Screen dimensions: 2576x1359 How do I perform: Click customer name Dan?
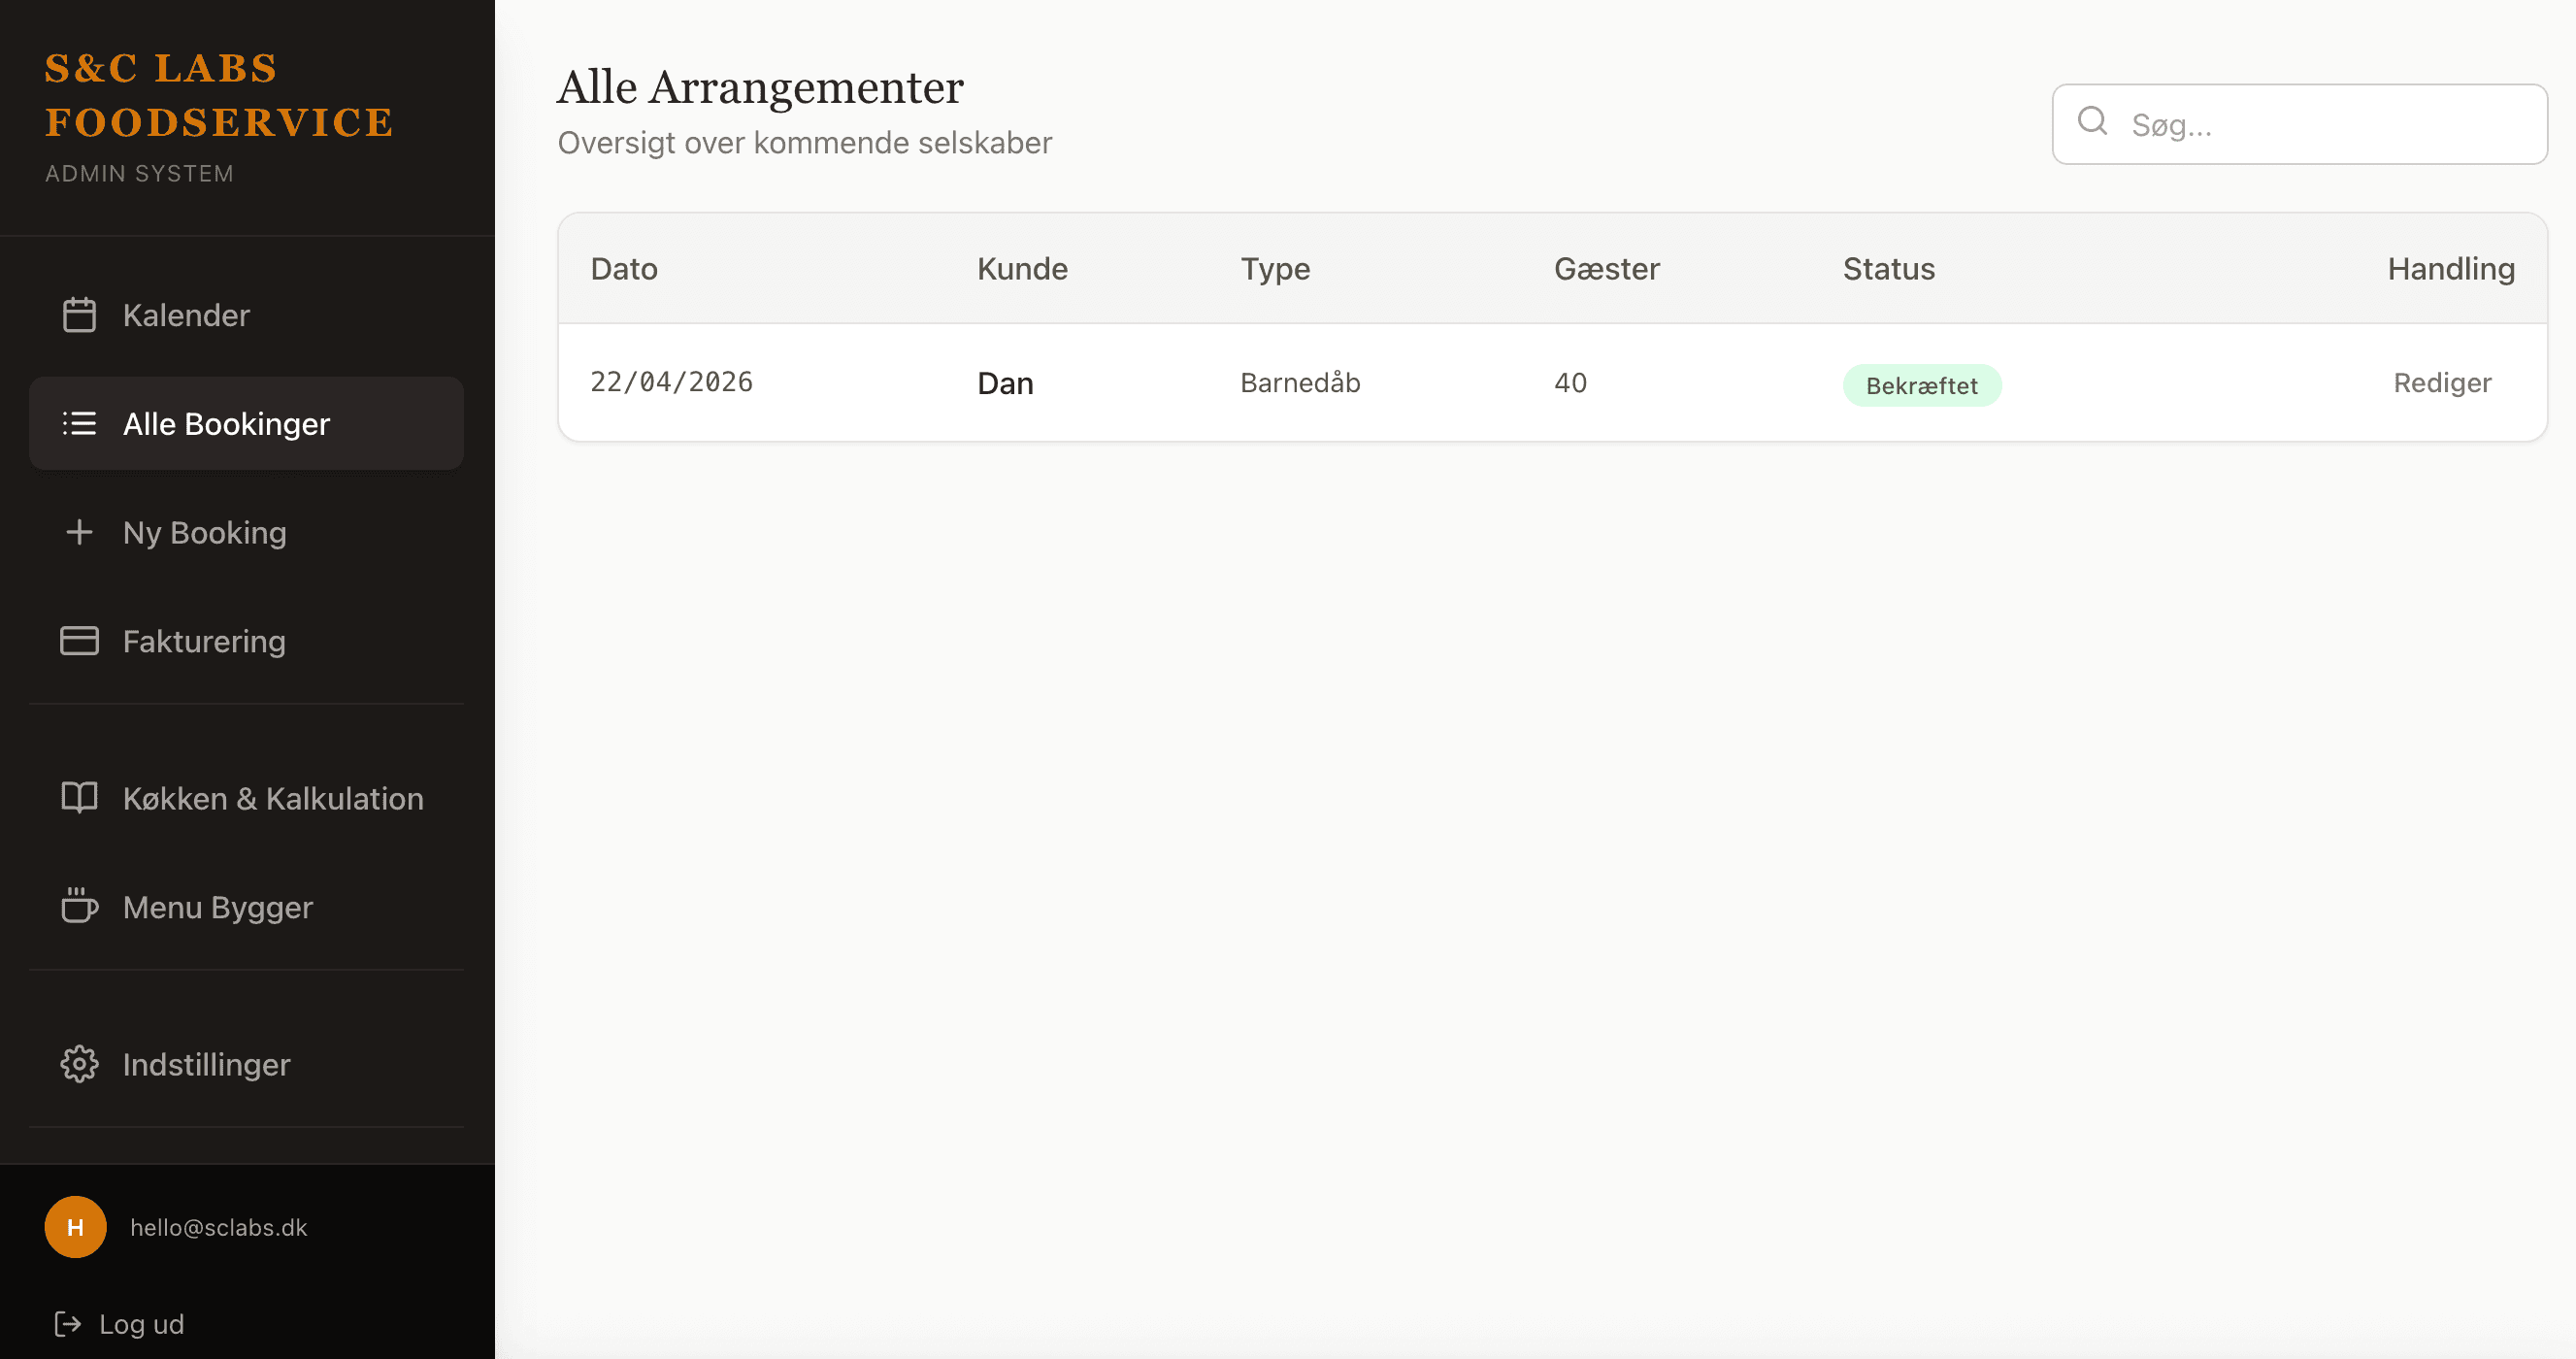1005,383
